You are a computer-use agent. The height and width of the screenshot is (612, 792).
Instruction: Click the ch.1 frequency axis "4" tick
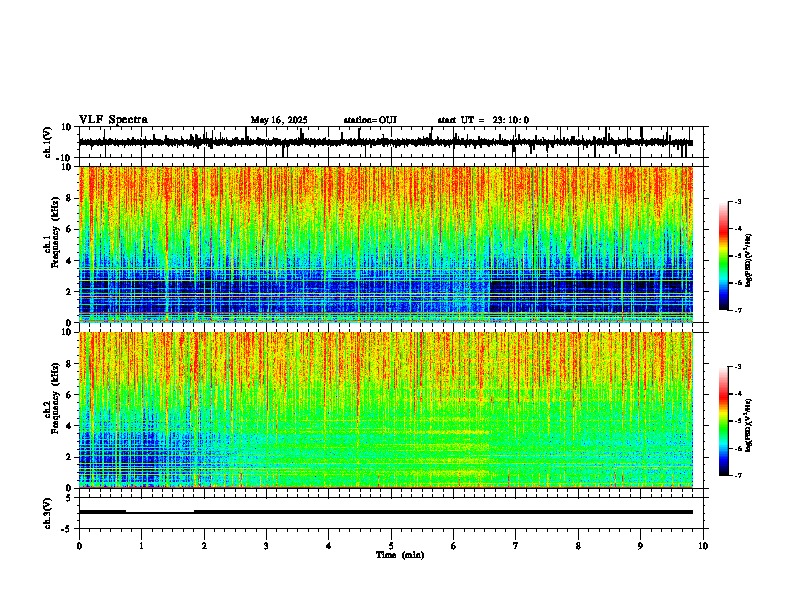pos(69,261)
